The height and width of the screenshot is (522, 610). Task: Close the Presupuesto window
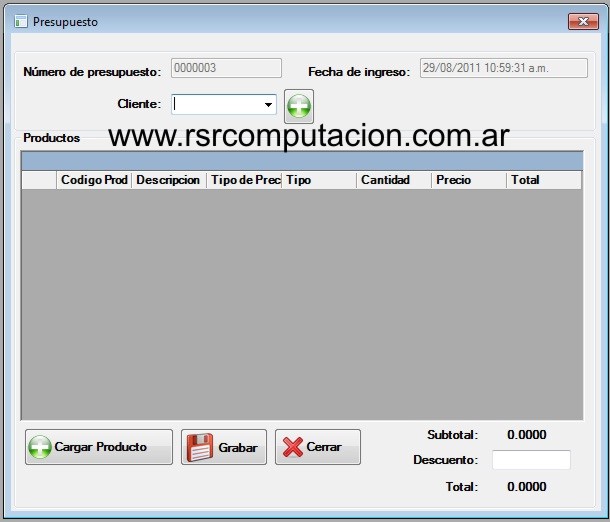pos(583,21)
